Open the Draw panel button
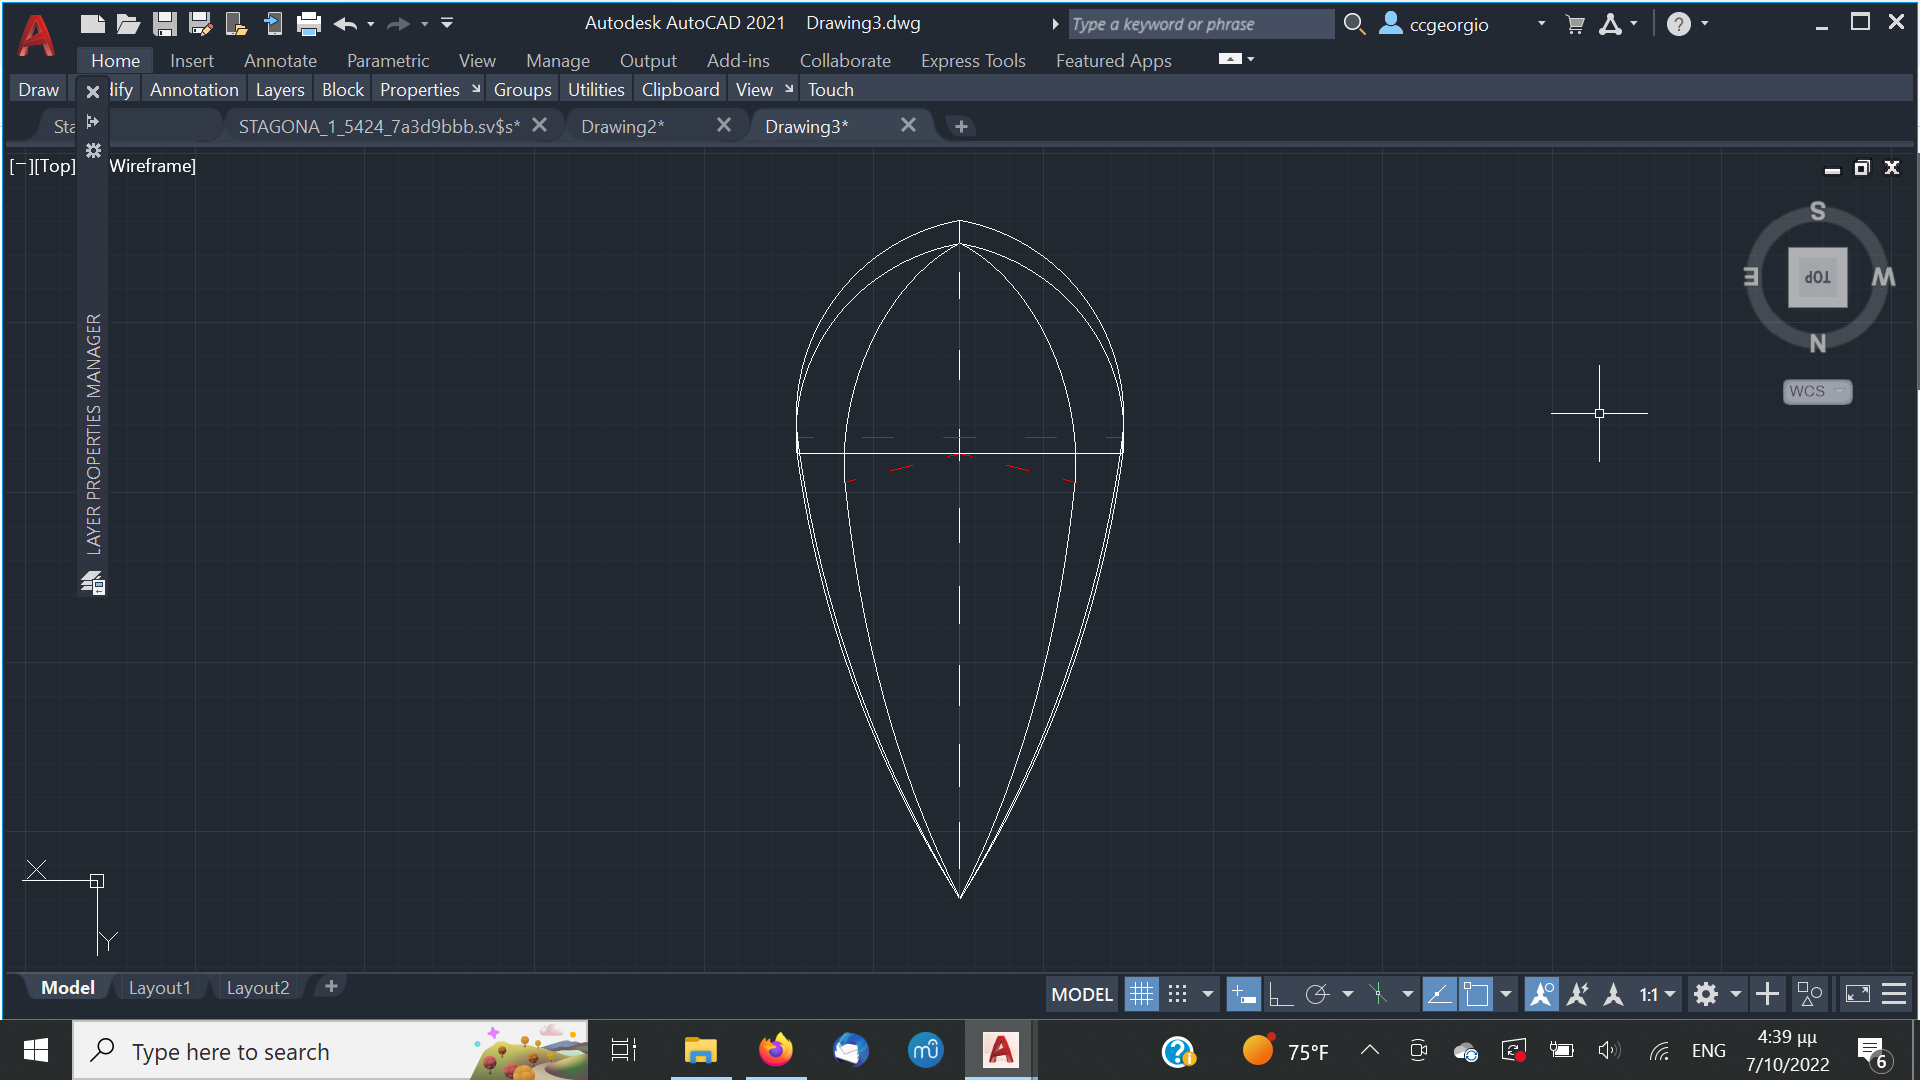The height and width of the screenshot is (1080, 1920). 38,89
